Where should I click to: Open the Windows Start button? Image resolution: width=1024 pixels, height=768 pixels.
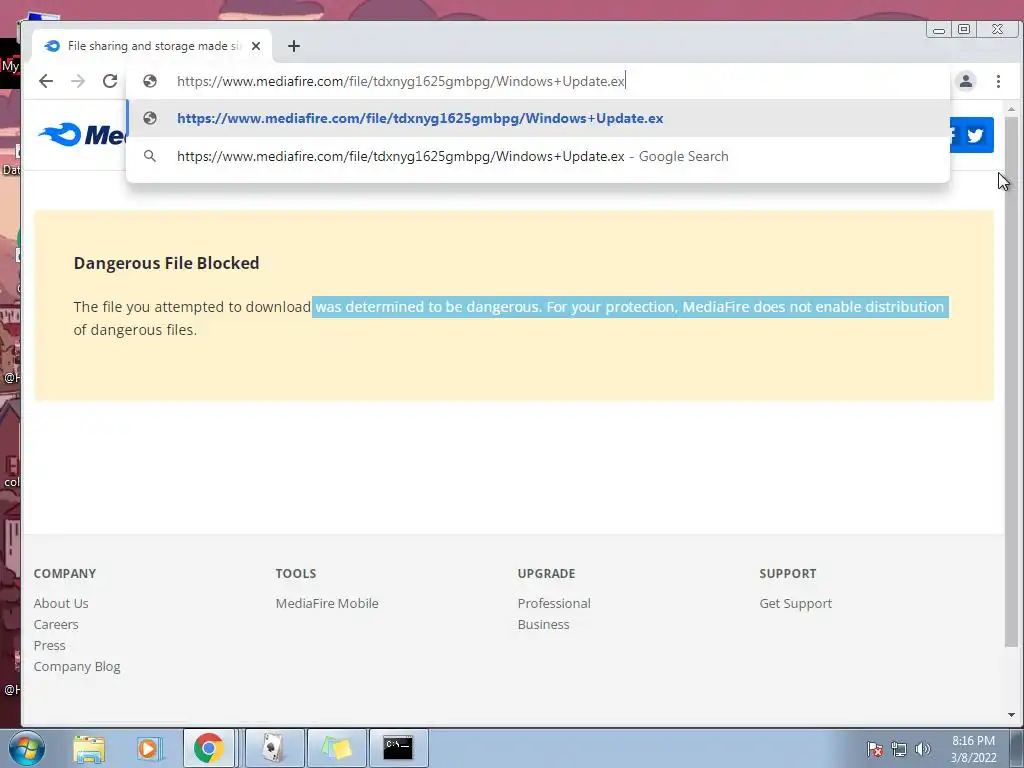click(x=27, y=748)
